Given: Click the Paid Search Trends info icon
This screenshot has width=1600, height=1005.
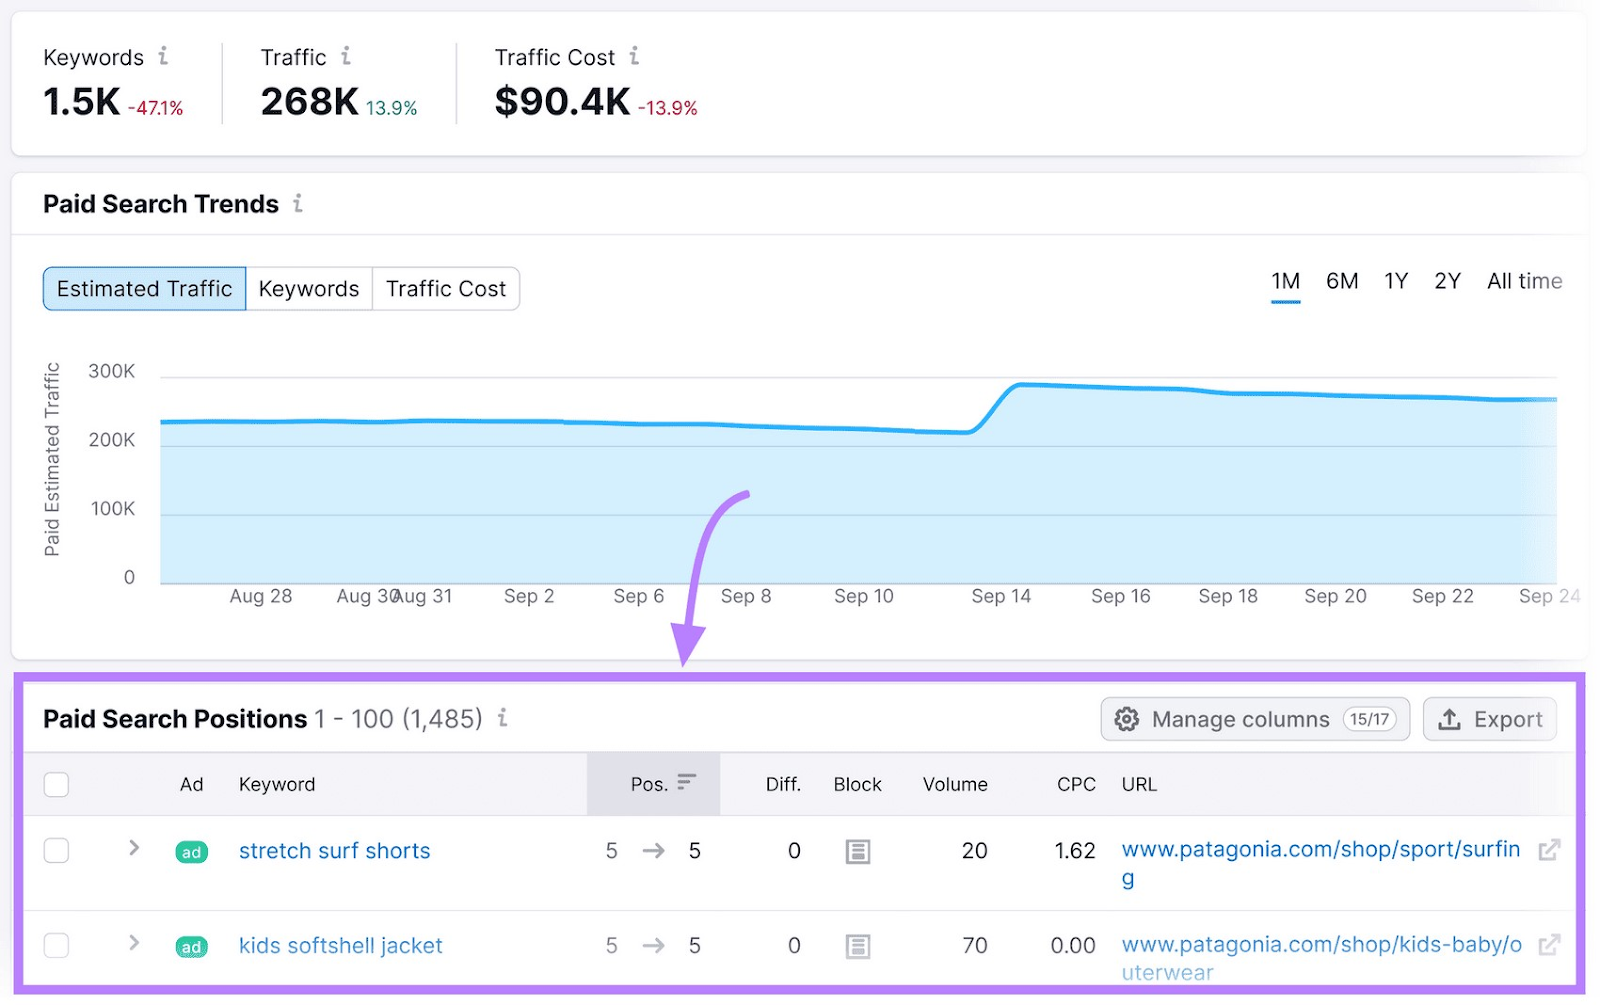Looking at the screenshot, I should tap(296, 204).
